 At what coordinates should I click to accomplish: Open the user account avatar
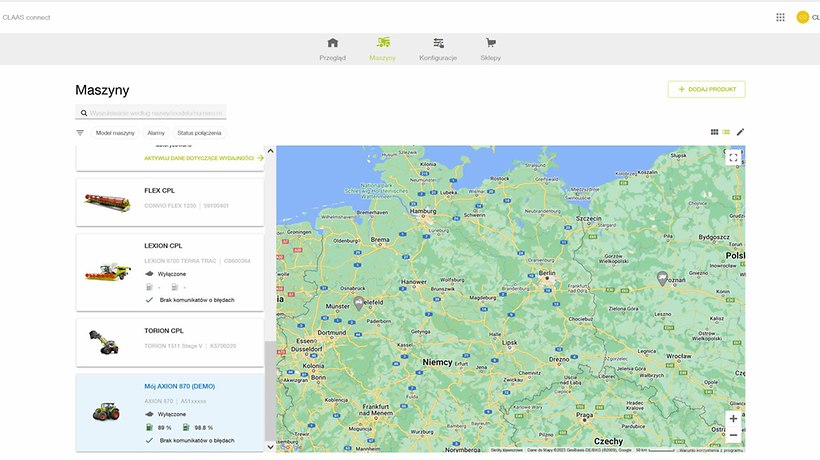[802, 17]
